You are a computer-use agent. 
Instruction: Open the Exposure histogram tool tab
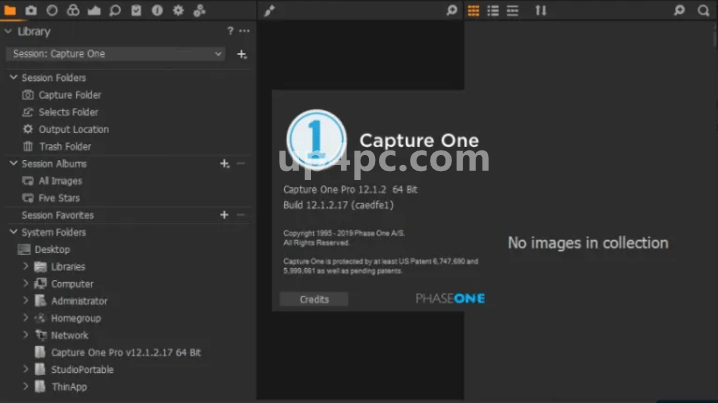coord(95,10)
